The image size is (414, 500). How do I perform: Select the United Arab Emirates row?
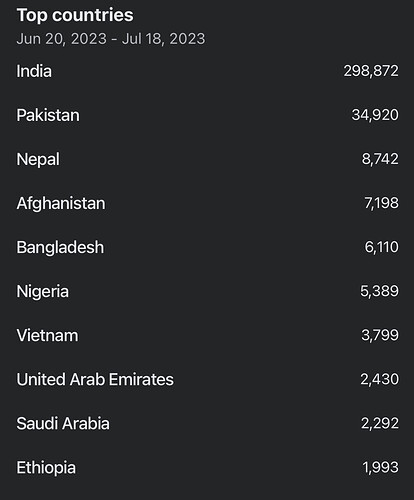(207, 379)
